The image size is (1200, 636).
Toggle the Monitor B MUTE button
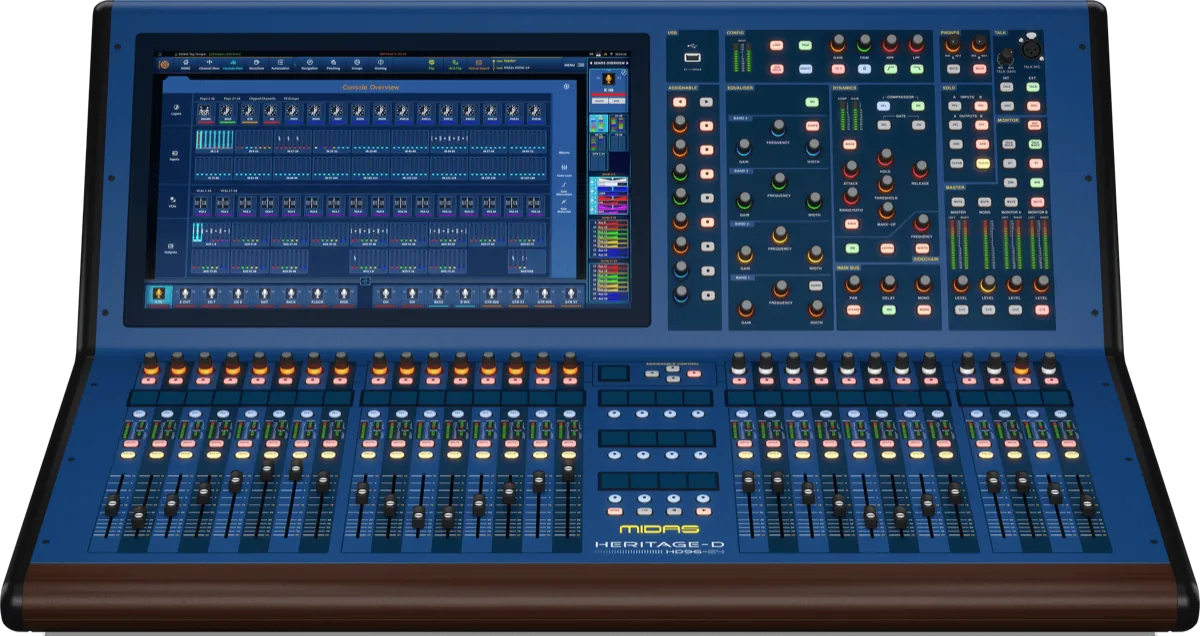[x=1037, y=202]
